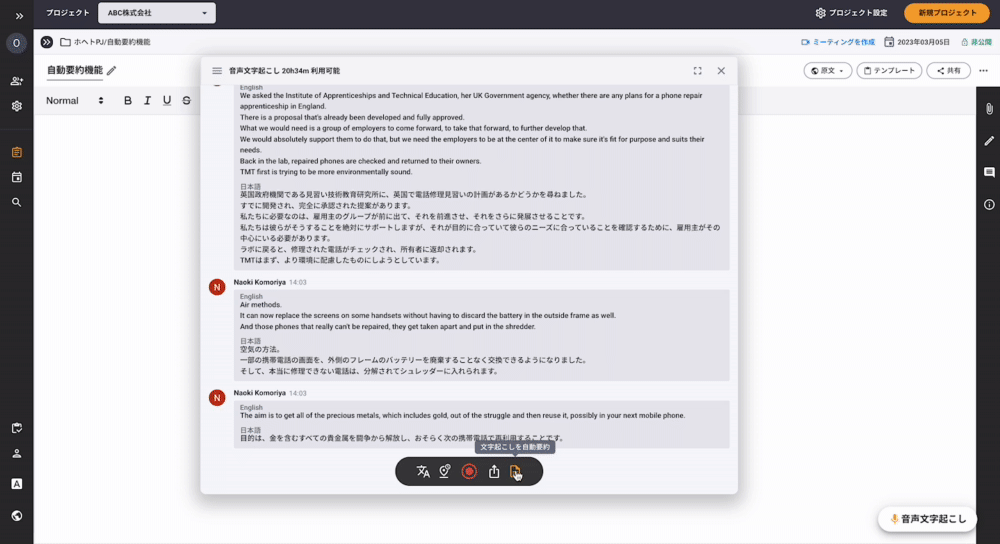This screenshot has width=1000, height=544.
Task: Click the 新規プロジェクト button
Action: (947, 13)
